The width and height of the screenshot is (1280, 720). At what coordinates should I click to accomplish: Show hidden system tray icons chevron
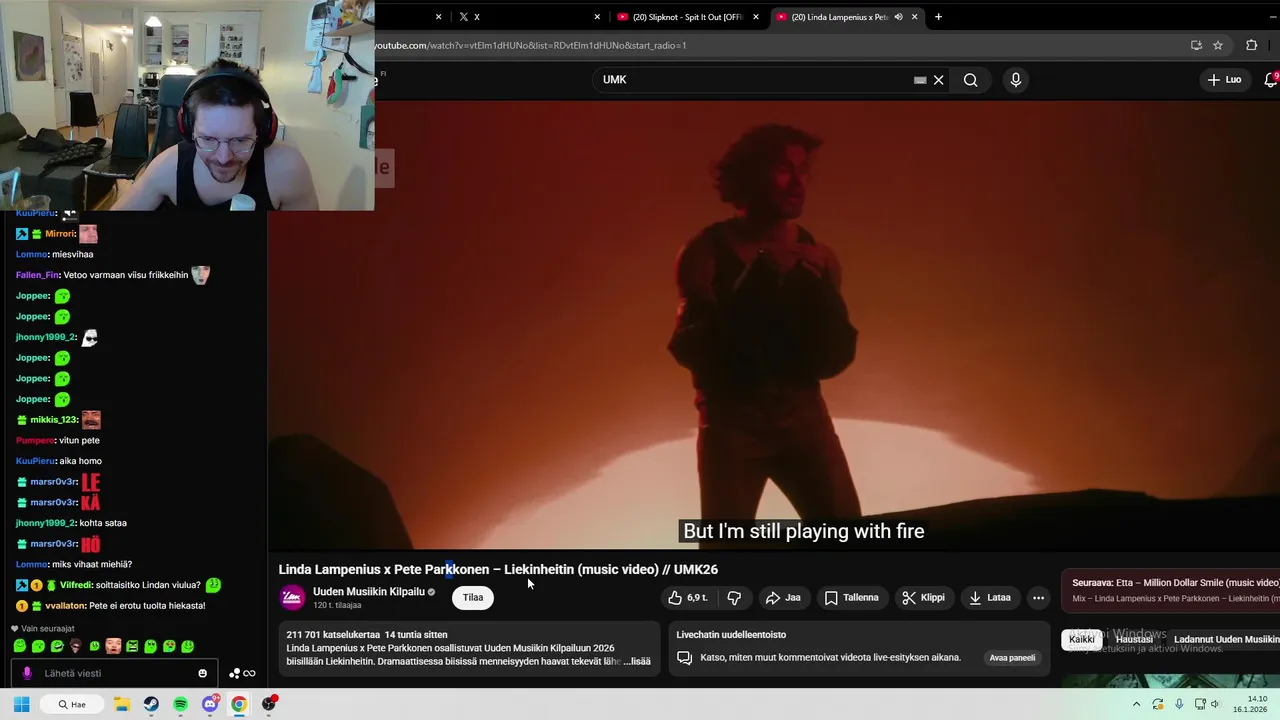click(1136, 704)
